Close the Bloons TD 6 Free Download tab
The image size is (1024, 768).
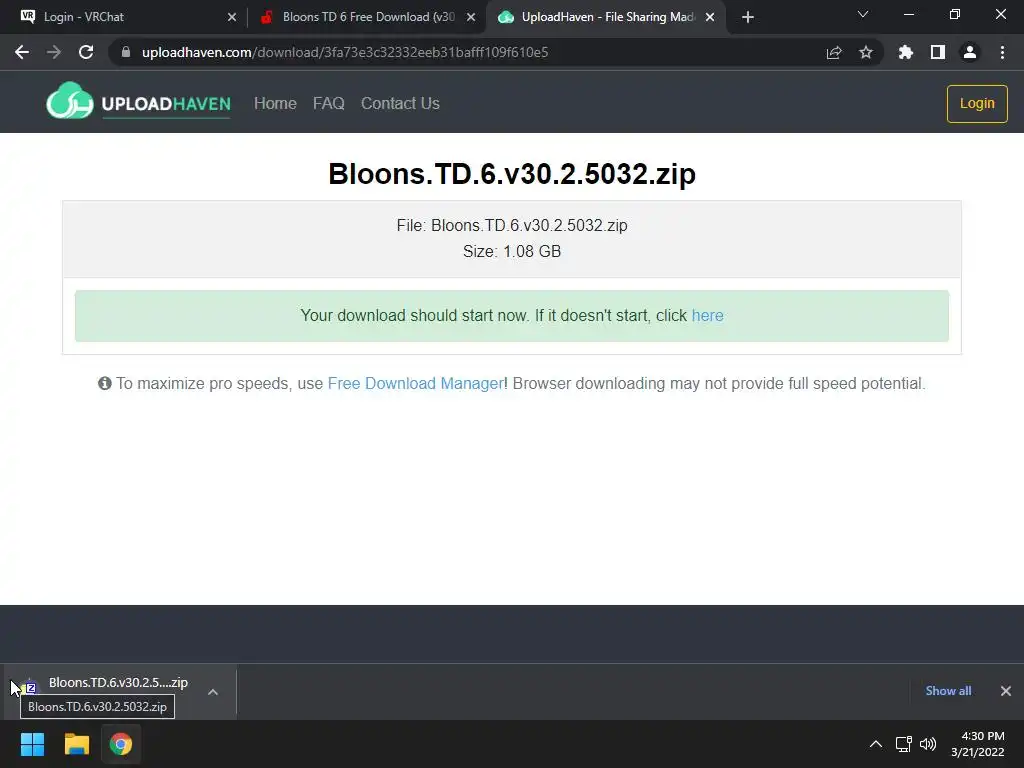[x=471, y=17]
